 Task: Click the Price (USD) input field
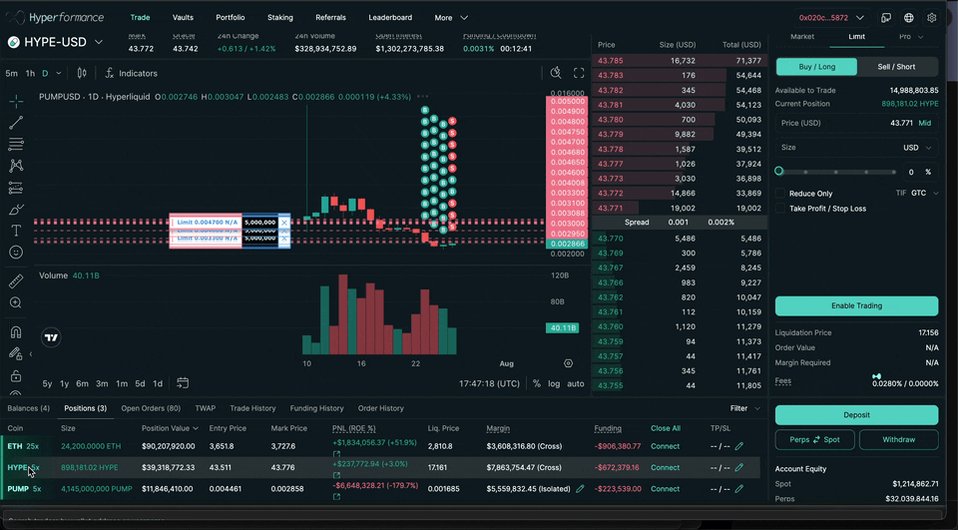tap(857, 123)
